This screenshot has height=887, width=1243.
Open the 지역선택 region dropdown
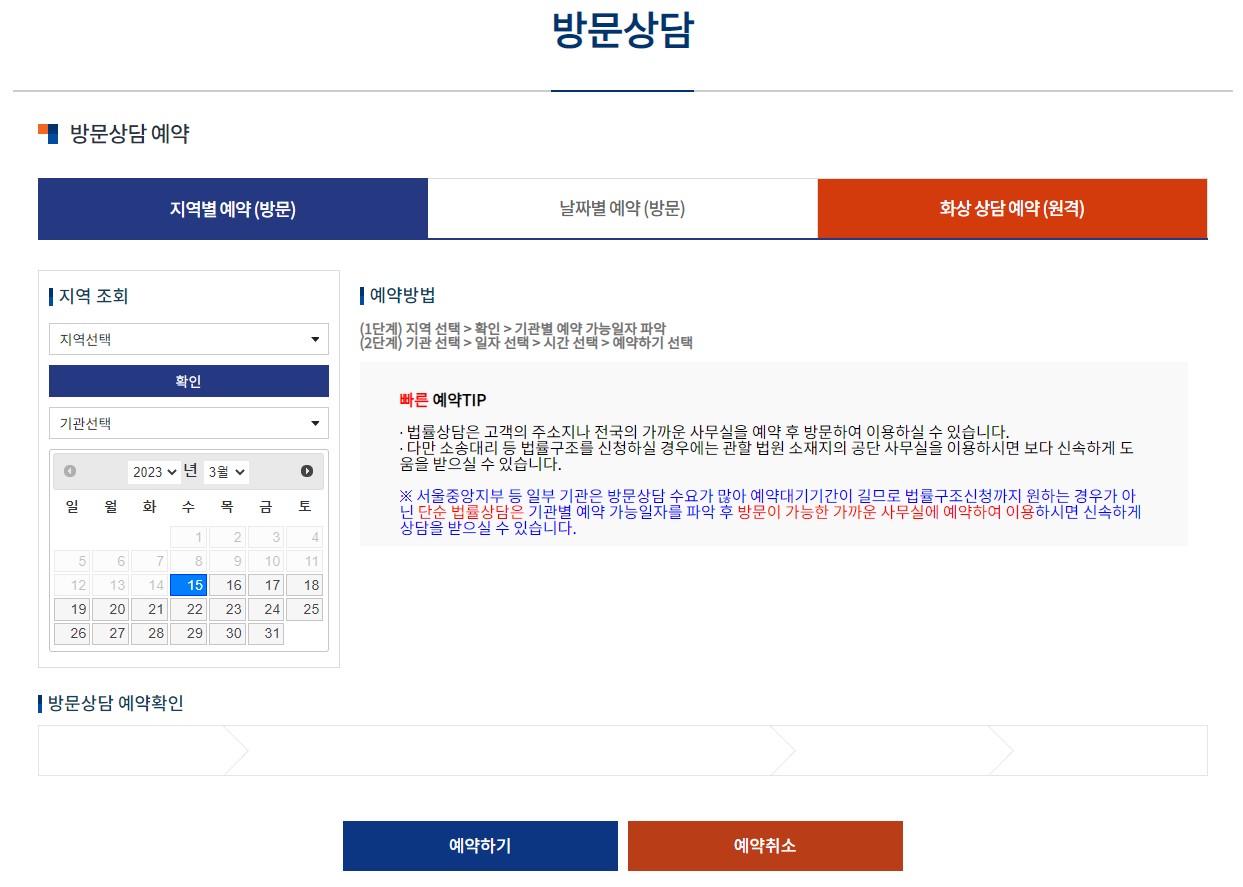click(x=188, y=339)
